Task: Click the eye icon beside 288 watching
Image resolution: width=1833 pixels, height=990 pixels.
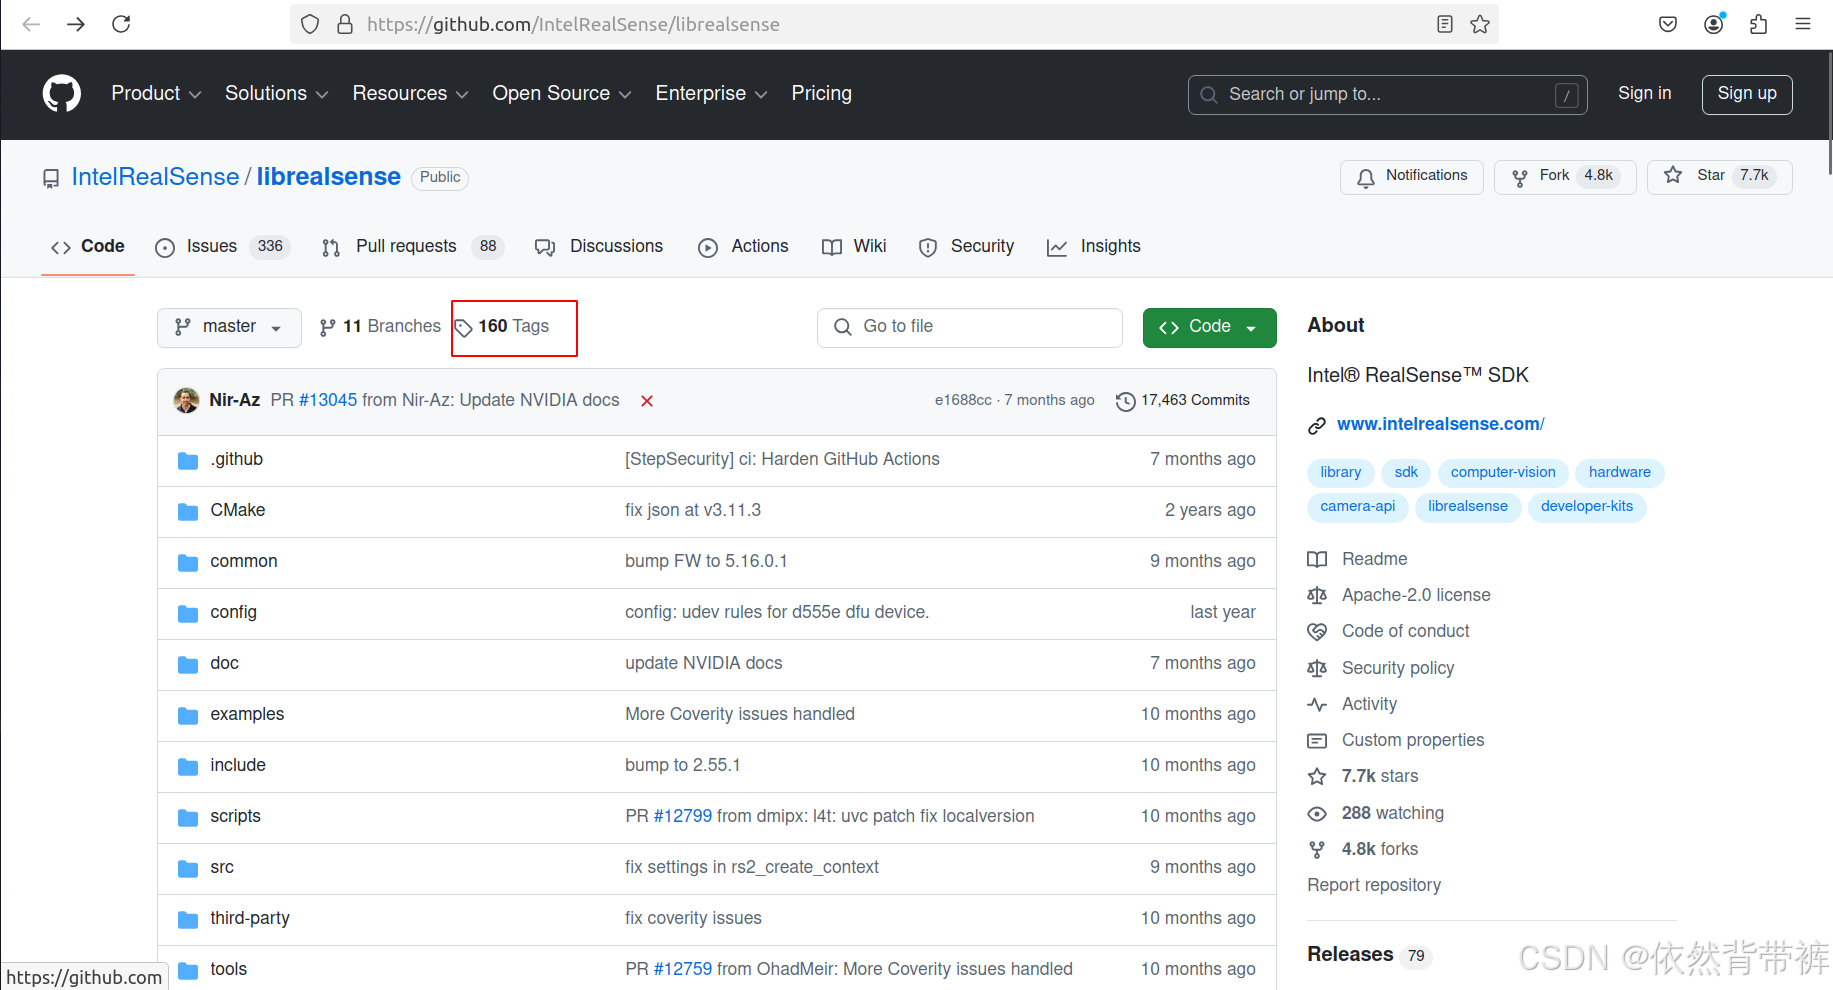Action: 1317,814
